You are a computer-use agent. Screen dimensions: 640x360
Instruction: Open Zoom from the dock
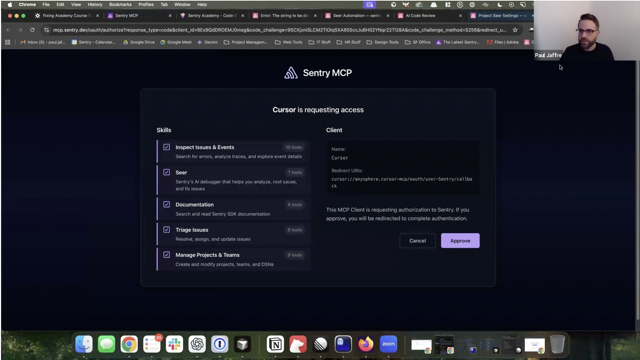pyautogui.click(x=389, y=344)
